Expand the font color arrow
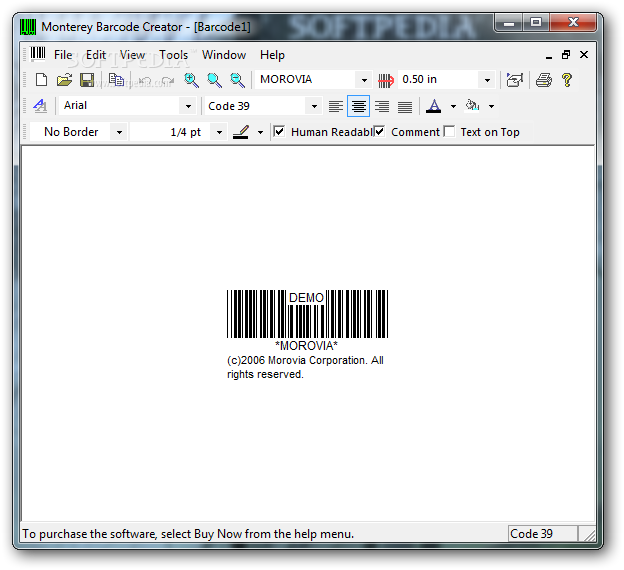Viewport: 624px width, 570px height. pos(453,106)
